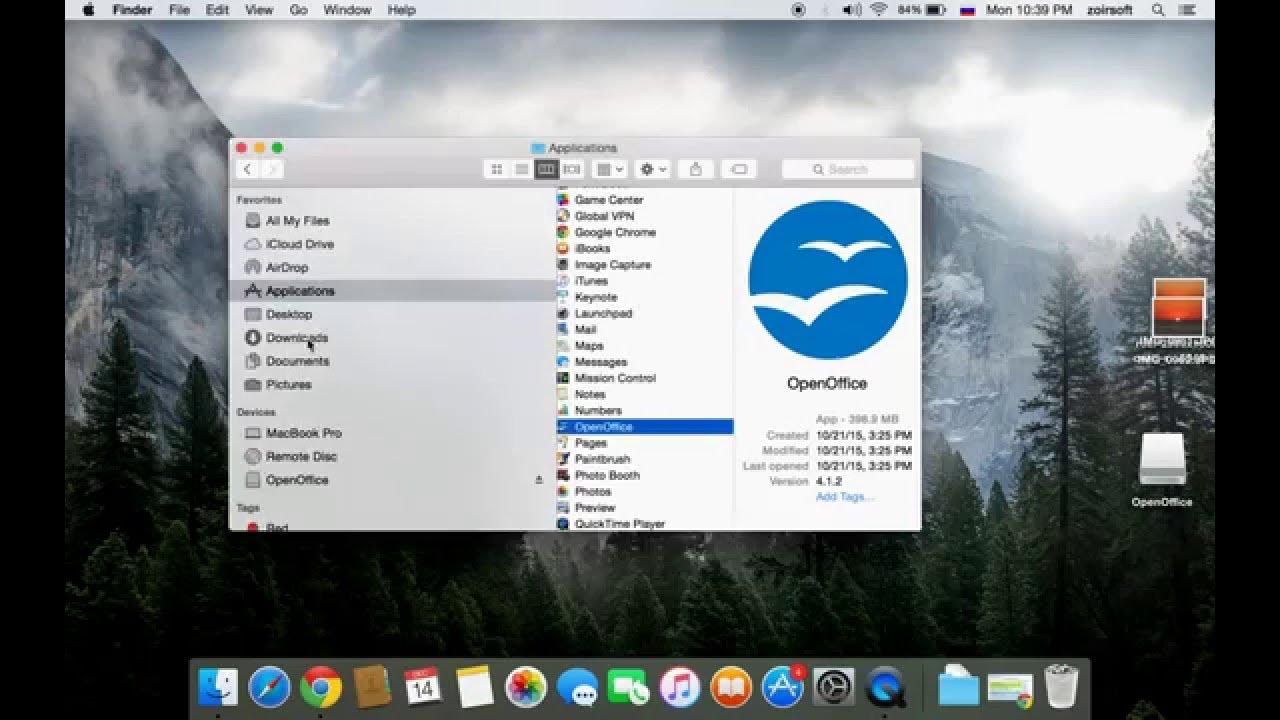Viewport: 1280px width, 720px height.
Task: Click the Share button in Finder toolbar
Action: 697,170
